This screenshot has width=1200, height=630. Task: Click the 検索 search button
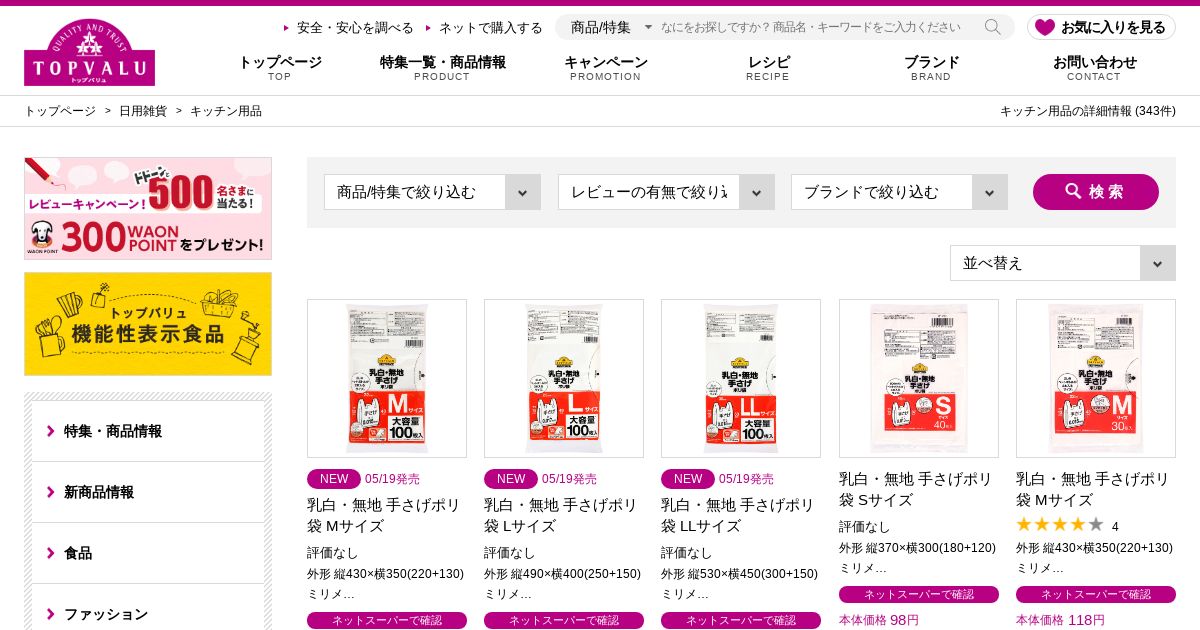[1096, 192]
